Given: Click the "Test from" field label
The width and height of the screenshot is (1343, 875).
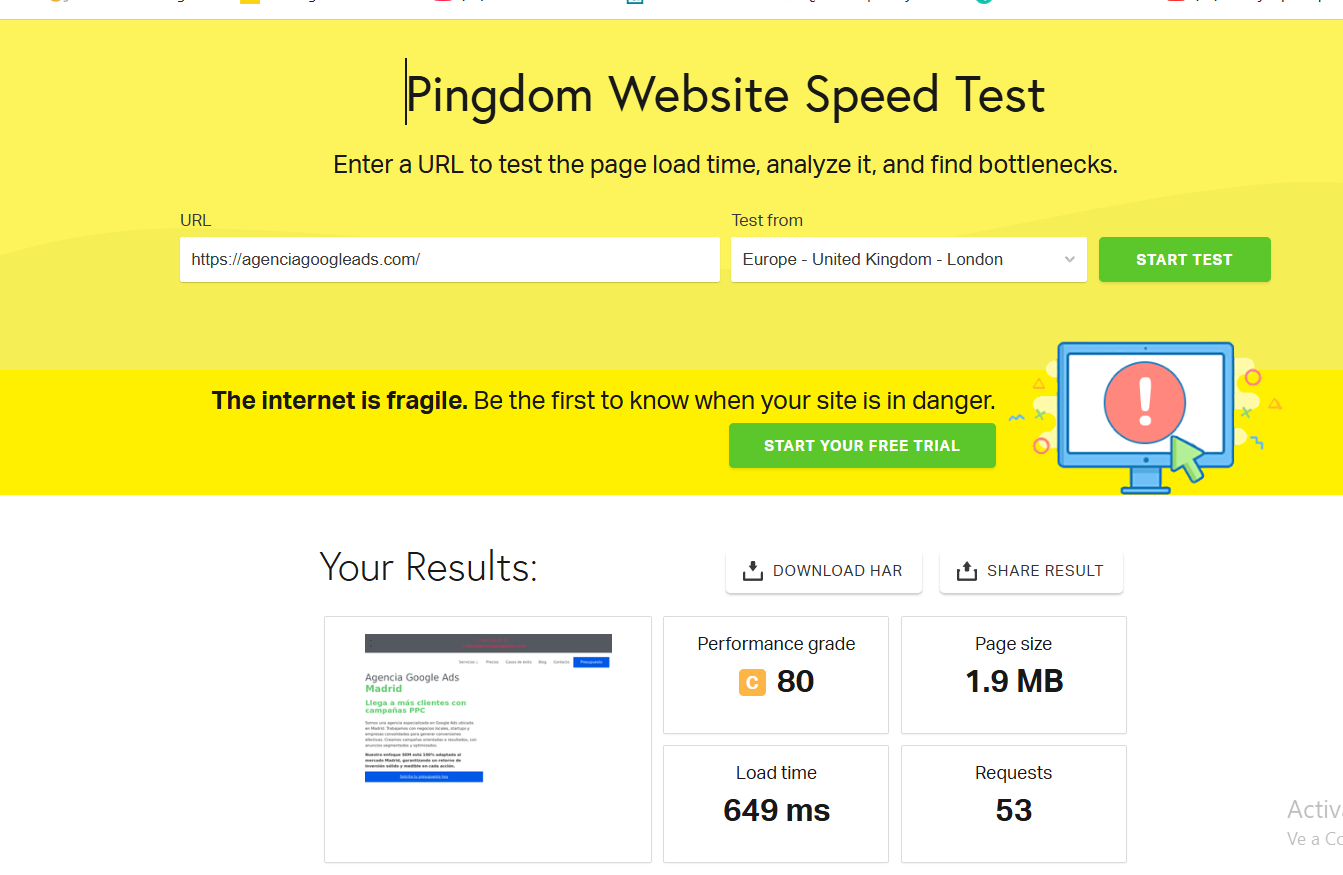Looking at the screenshot, I should pyautogui.click(x=767, y=221).
